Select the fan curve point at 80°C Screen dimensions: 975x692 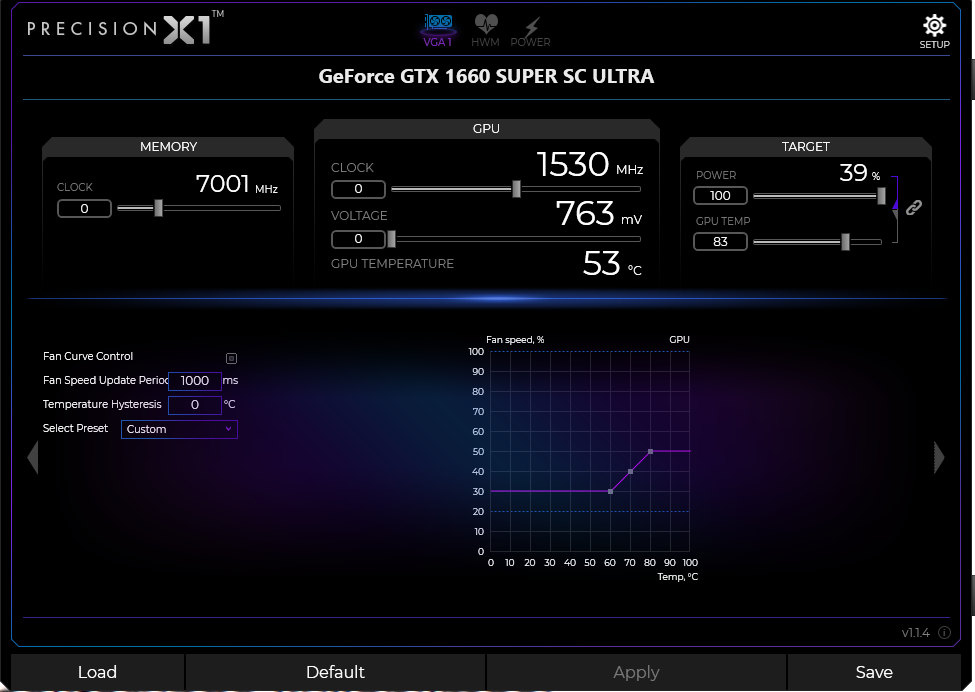click(x=650, y=451)
